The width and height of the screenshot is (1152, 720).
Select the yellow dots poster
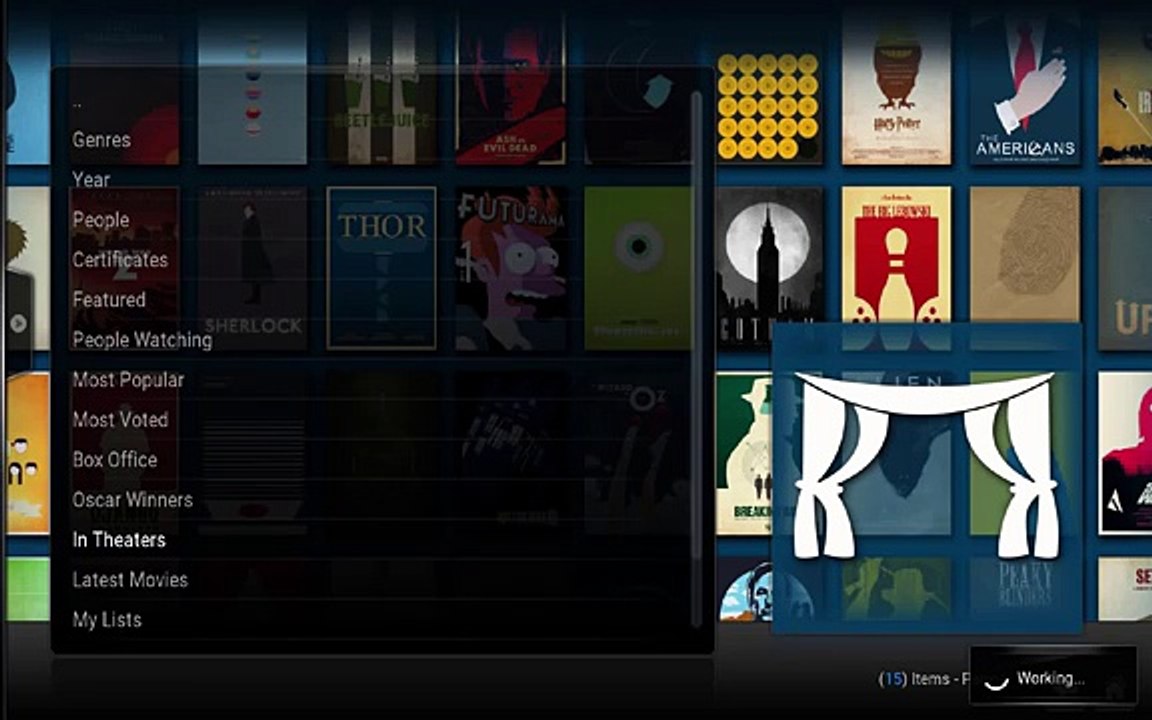point(768,107)
